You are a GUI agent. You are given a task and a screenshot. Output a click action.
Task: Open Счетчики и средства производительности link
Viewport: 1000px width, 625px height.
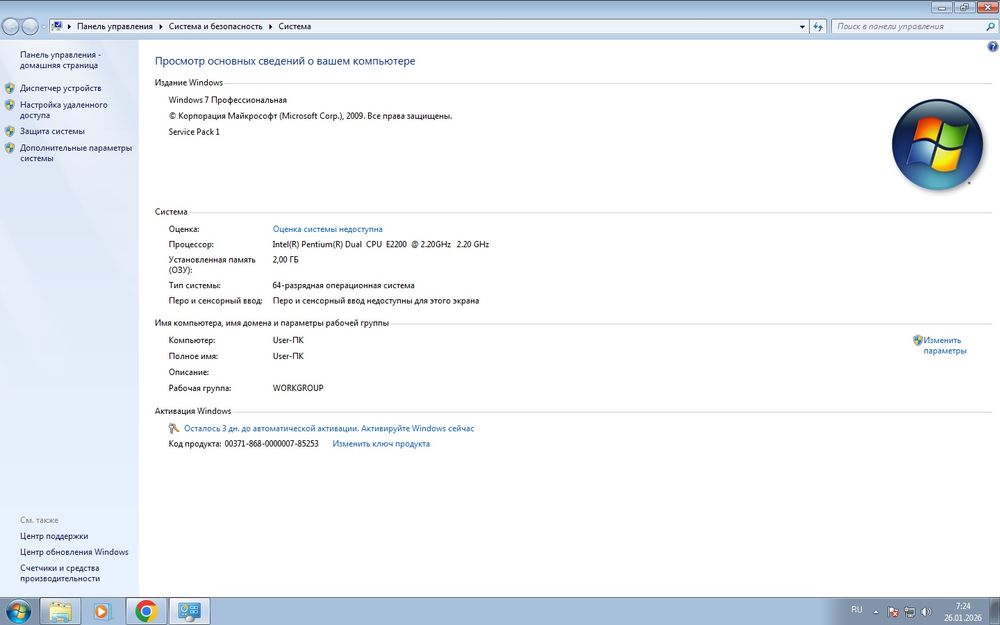pos(60,573)
